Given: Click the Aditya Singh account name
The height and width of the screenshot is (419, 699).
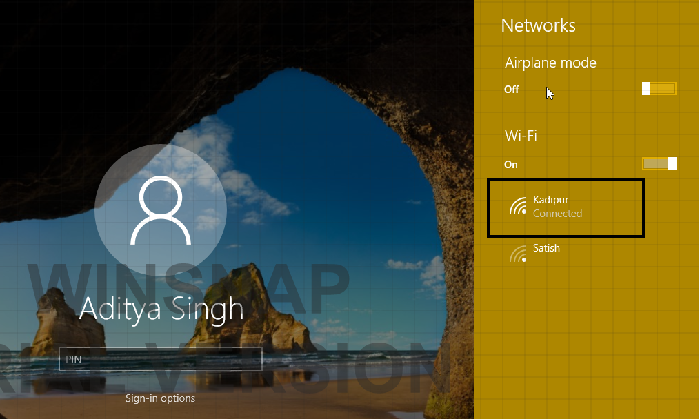Looking at the screenshot, I should [160, 307].
